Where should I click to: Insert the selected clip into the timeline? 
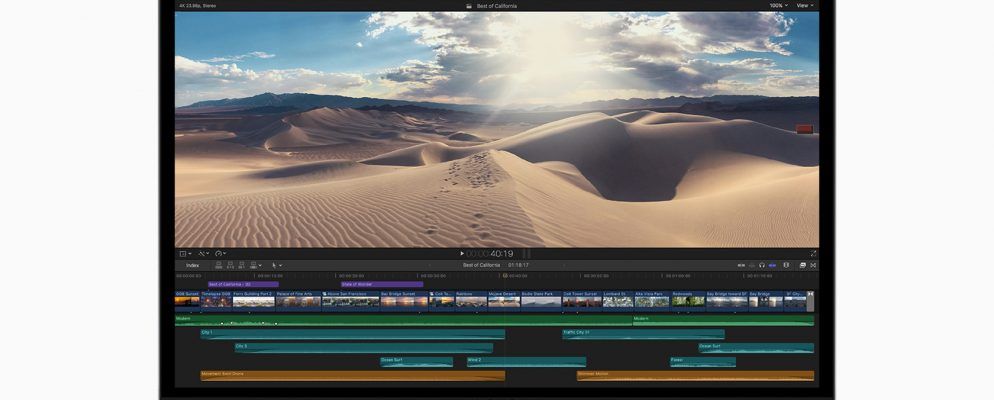pyautogui.click(x=230, y=266)
